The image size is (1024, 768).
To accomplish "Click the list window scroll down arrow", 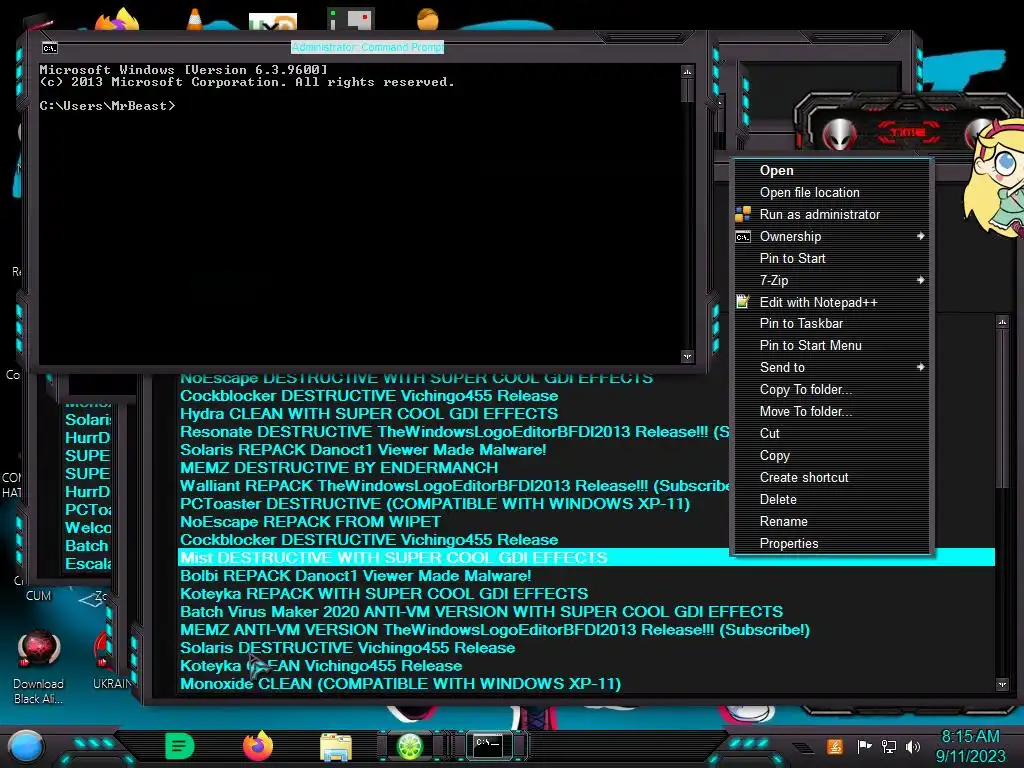I will coord(1002,684).
